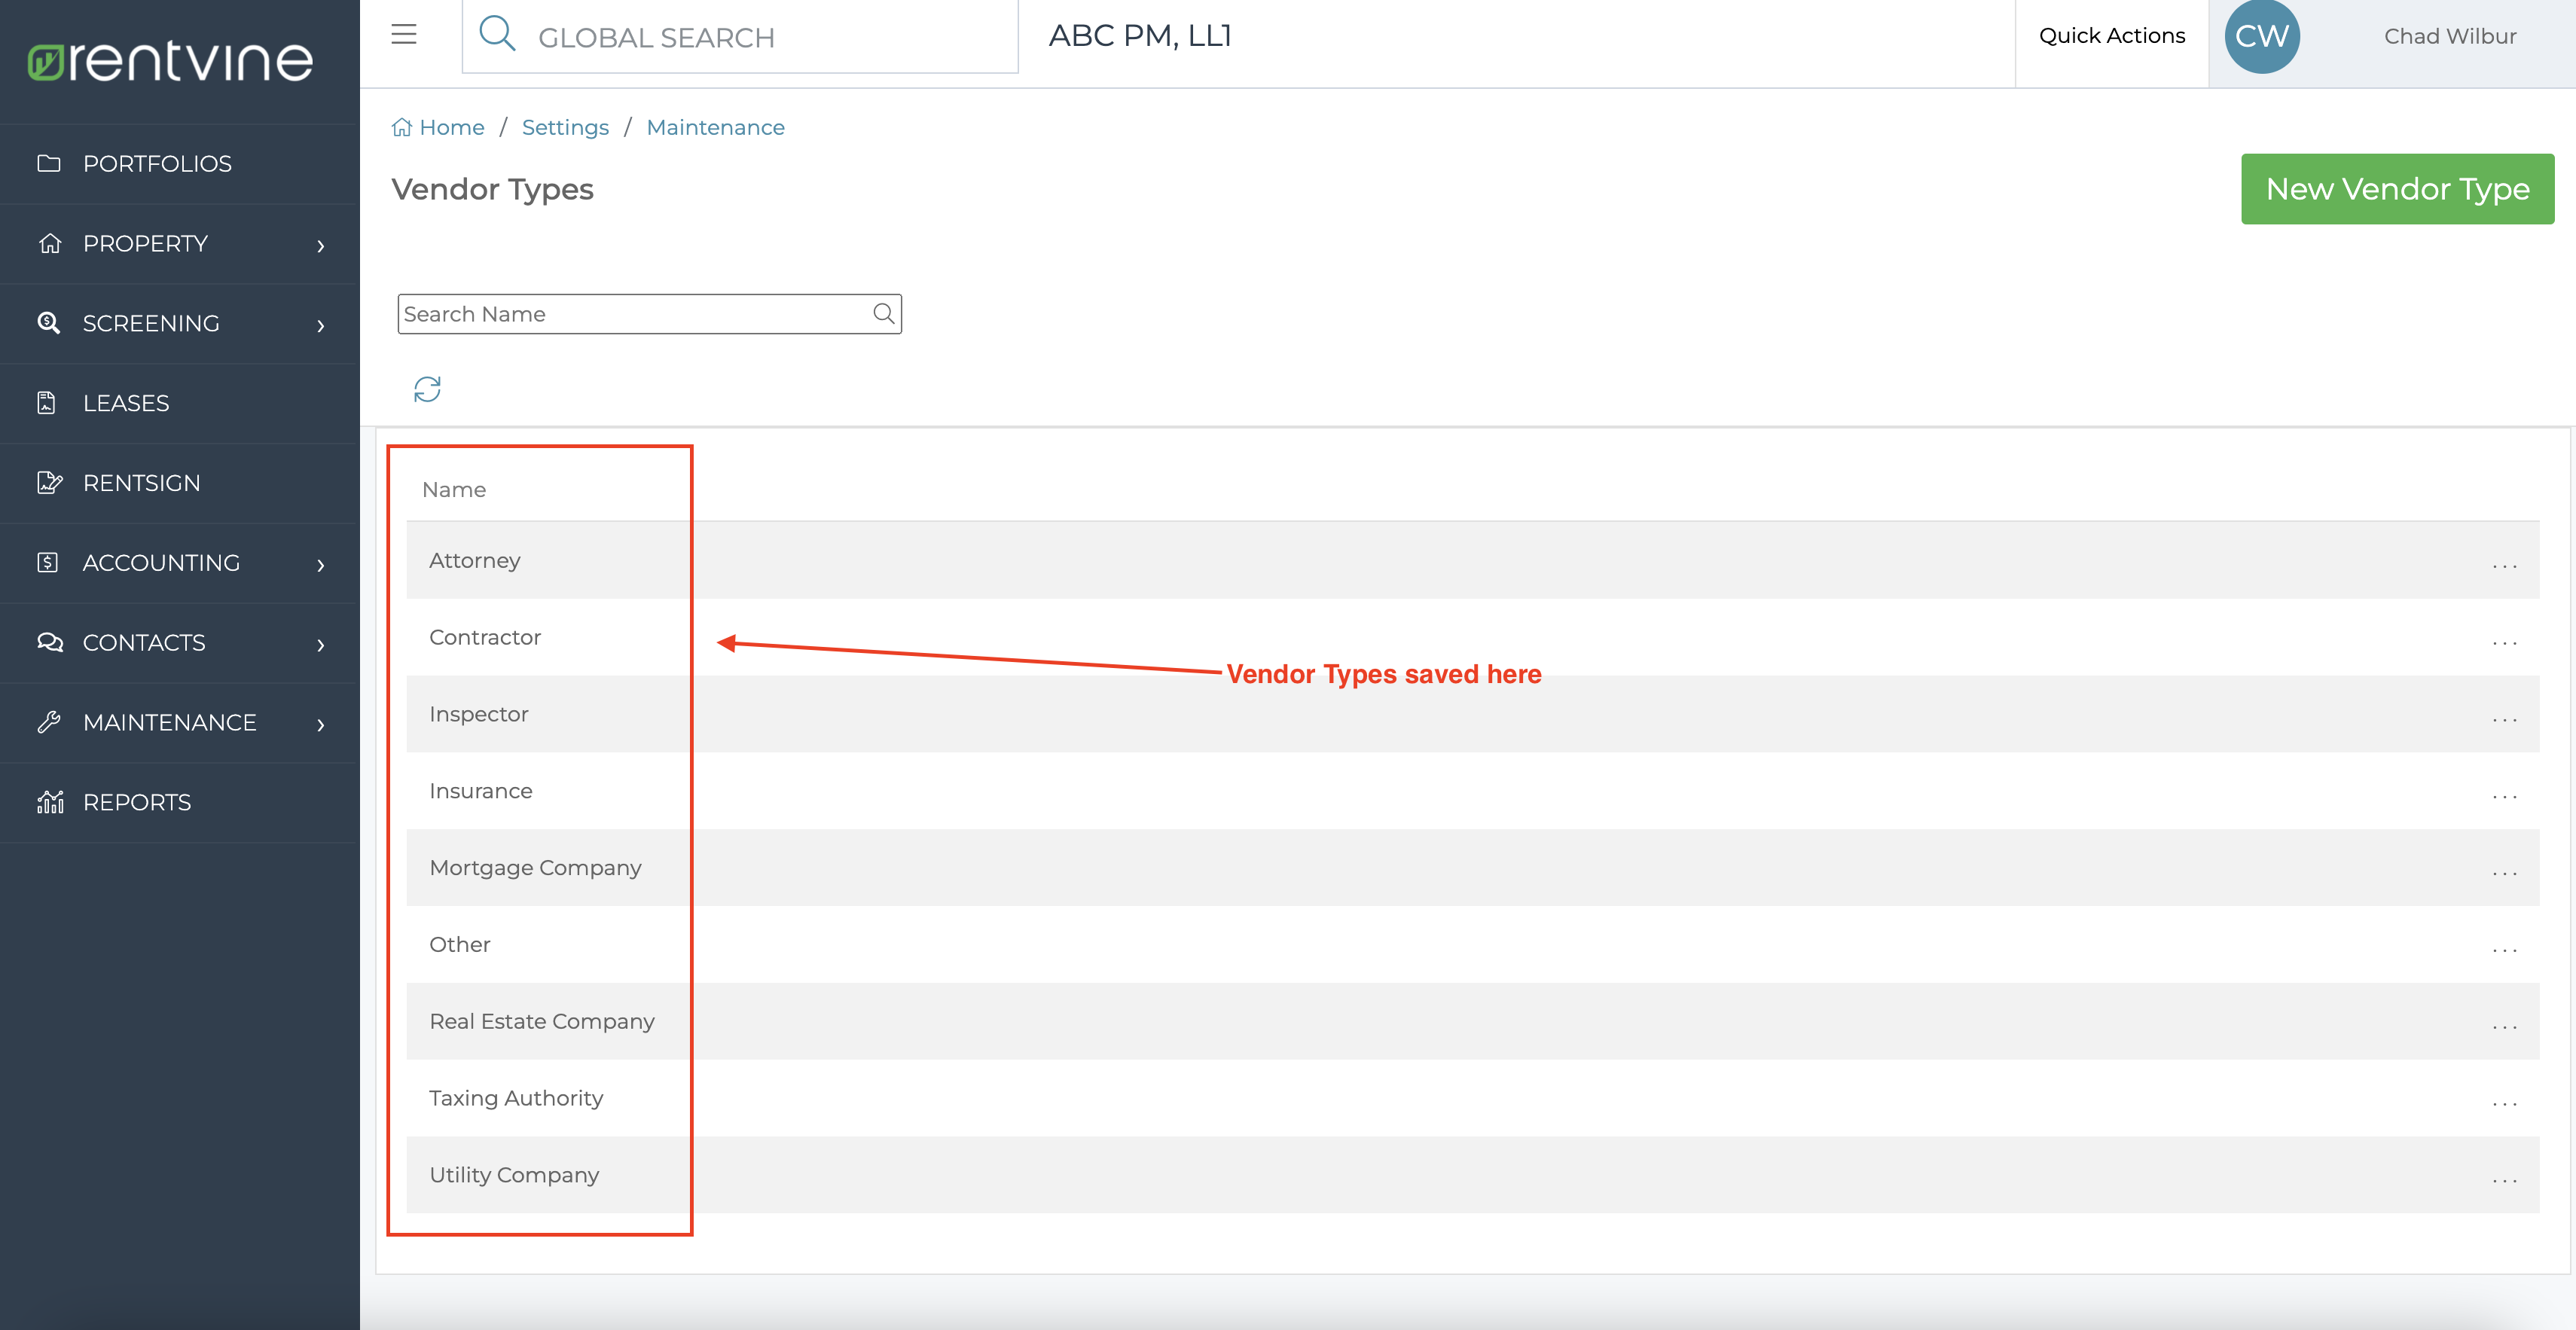Click the Global Search magnifier icon
This screenshot has height=1330, width=2576.
(x=498, y=33)
